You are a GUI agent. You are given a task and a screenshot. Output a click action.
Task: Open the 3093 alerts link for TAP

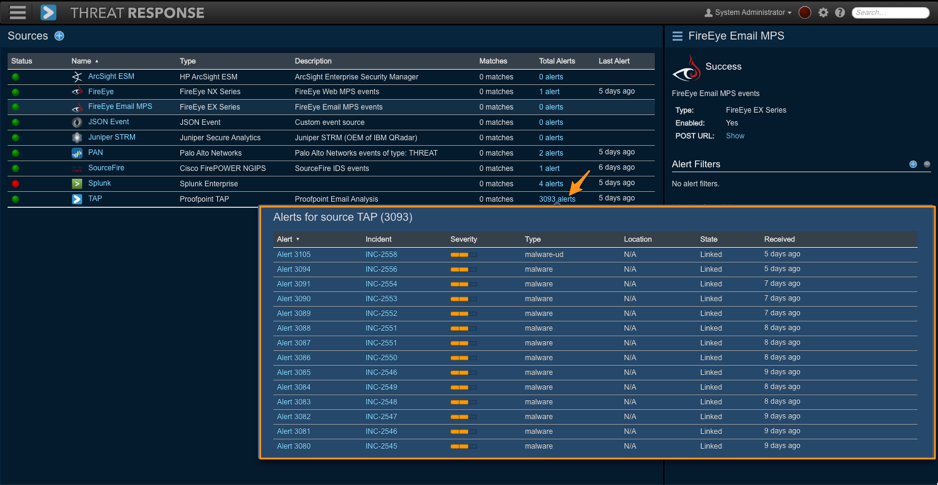point(557,199)
